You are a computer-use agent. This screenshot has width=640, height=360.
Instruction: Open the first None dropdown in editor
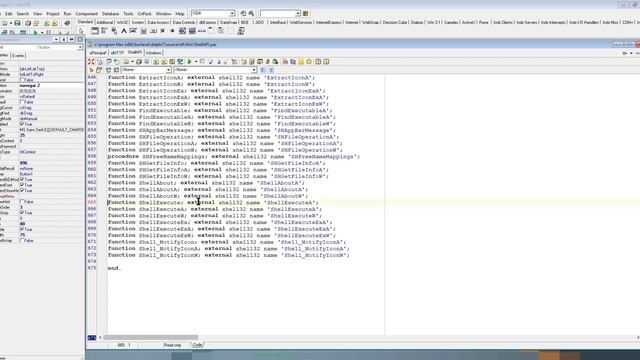(168, 70)
